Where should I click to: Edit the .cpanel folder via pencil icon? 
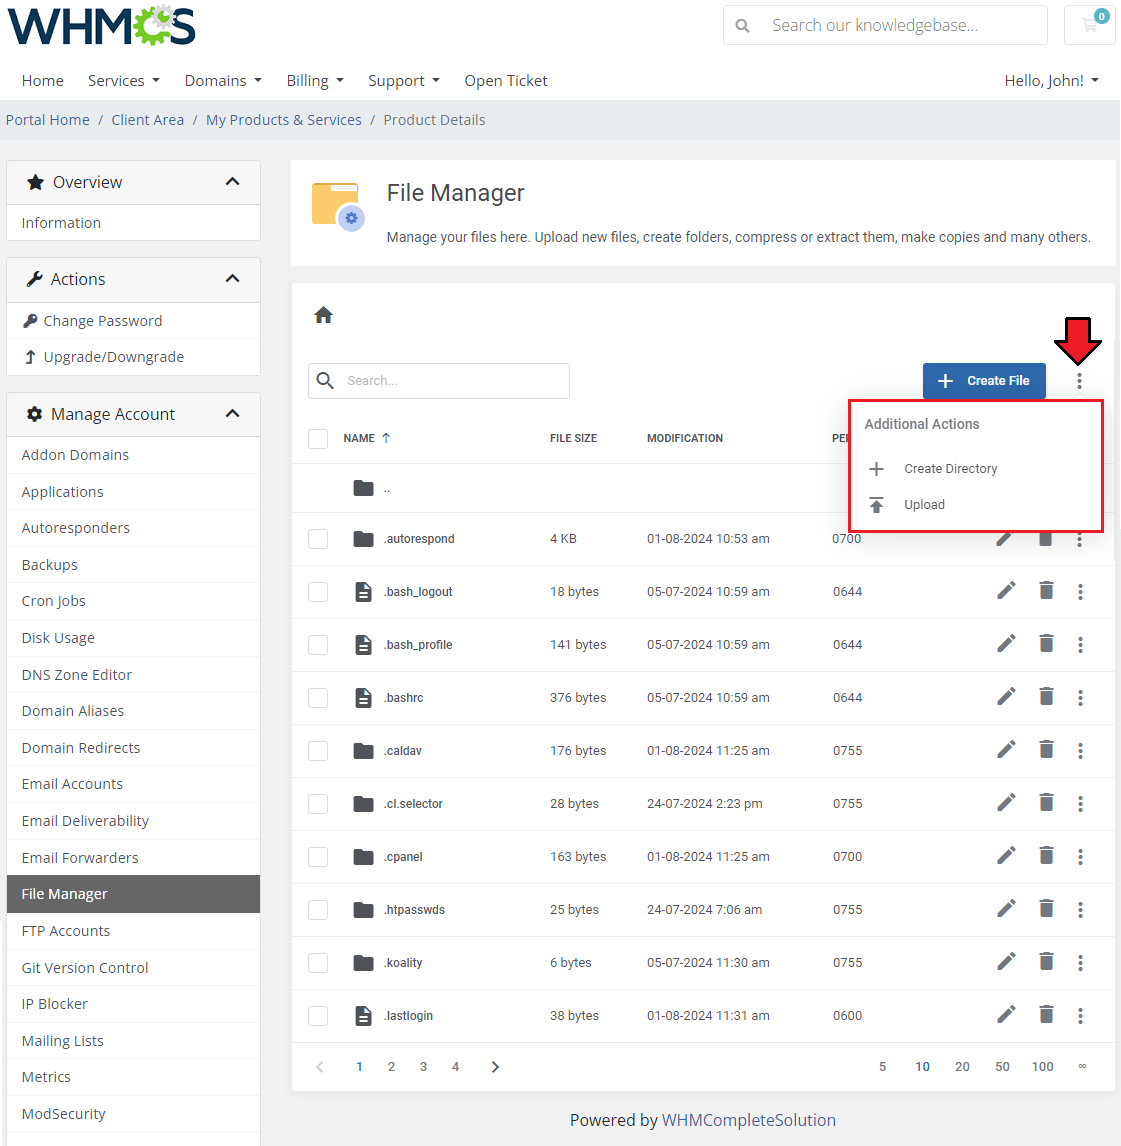tap(1006, 855)
